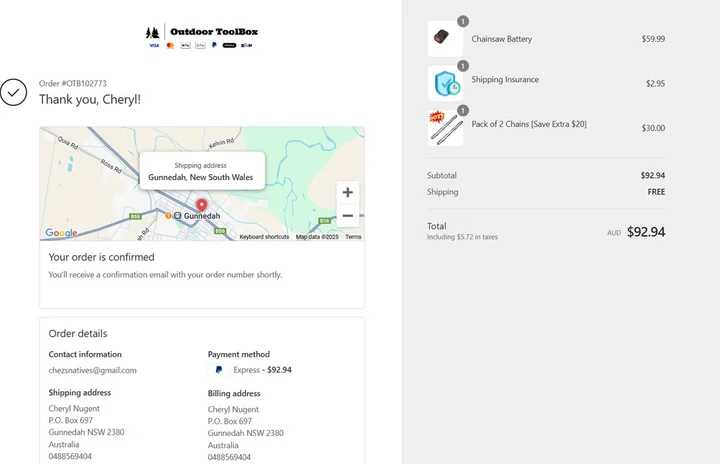Screen dimensions: 720x464
Task: Click the quantity badge on Chainsaw Battery
Action: [x=462, y=22]
